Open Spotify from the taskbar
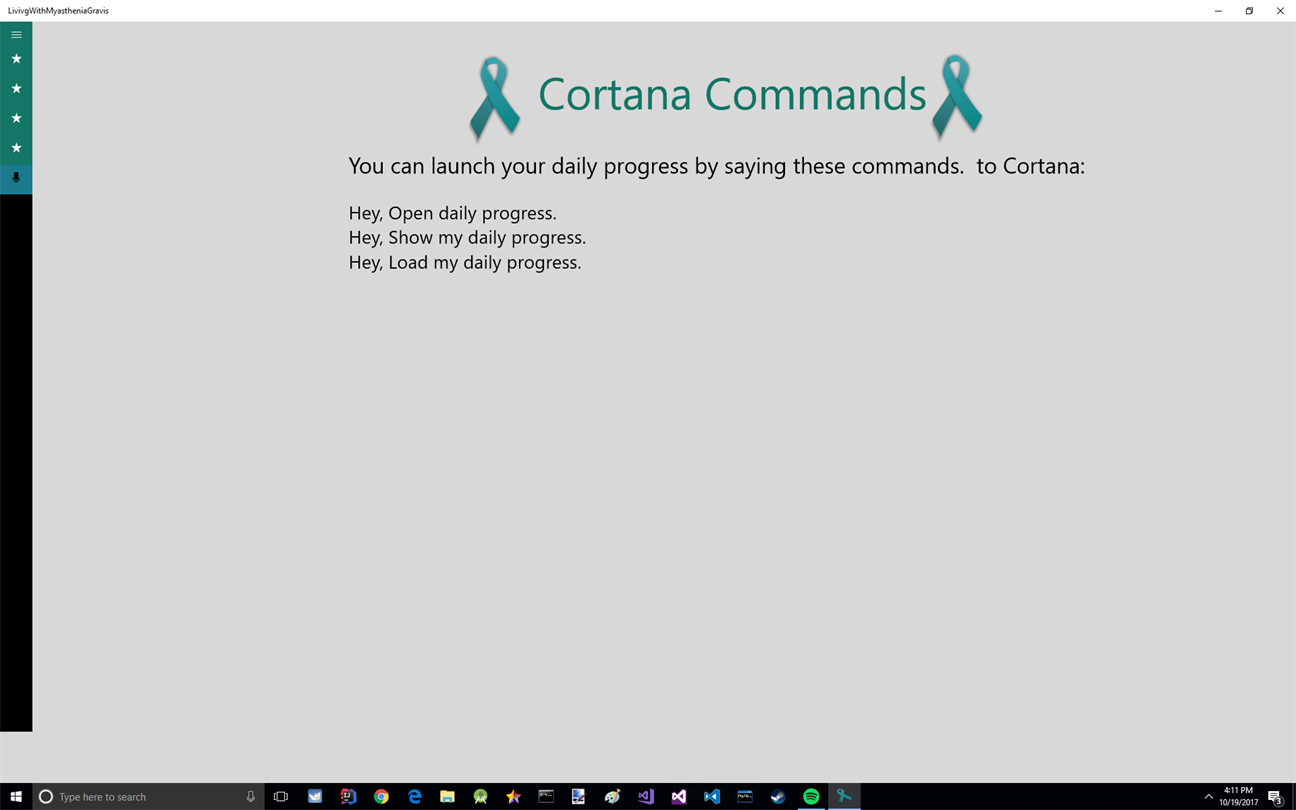1296x810 pixels. (811, 797)
